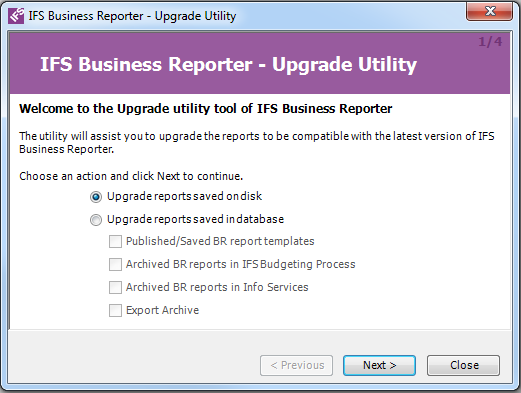Click the 1/4 page step indicator
Image resolution: width=521 pixels, height=393 pixels.
490,42
